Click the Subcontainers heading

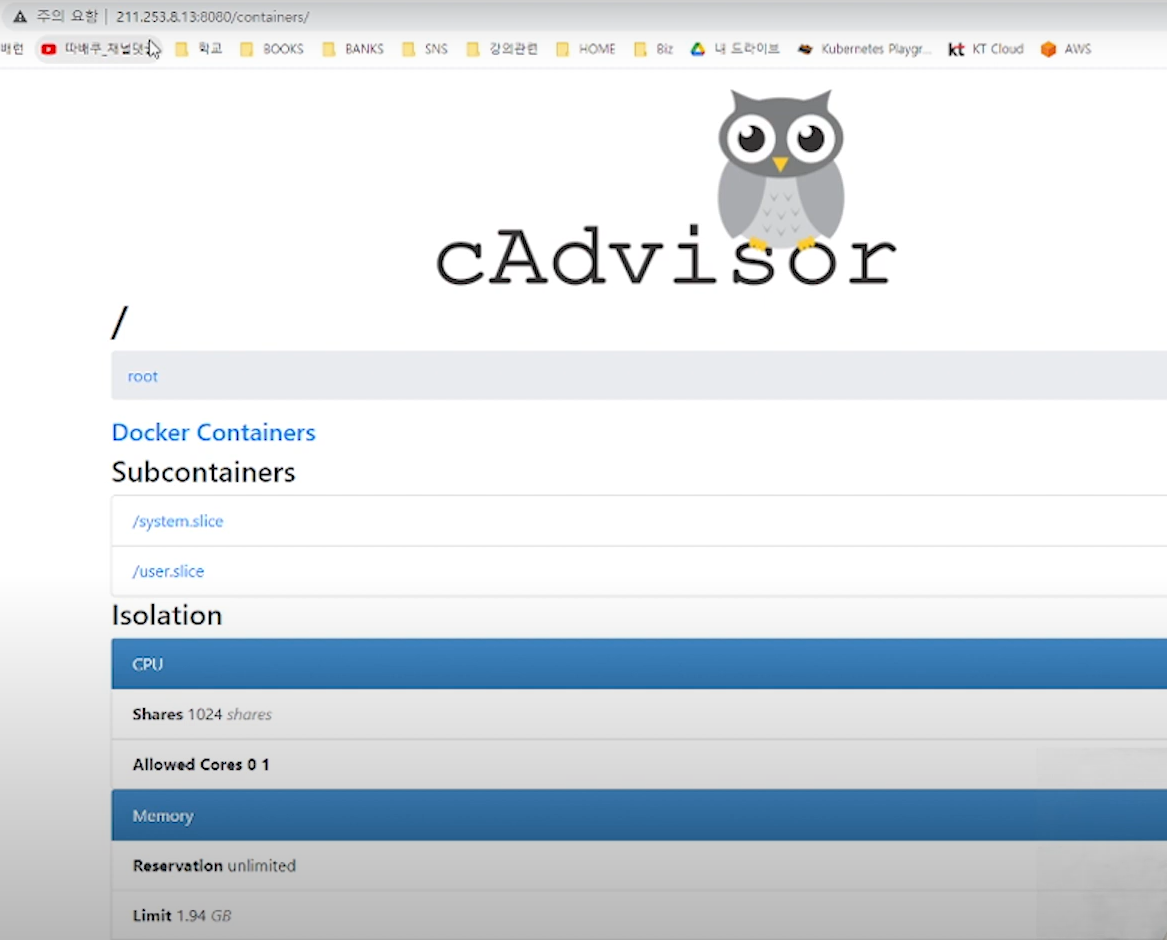203,473
